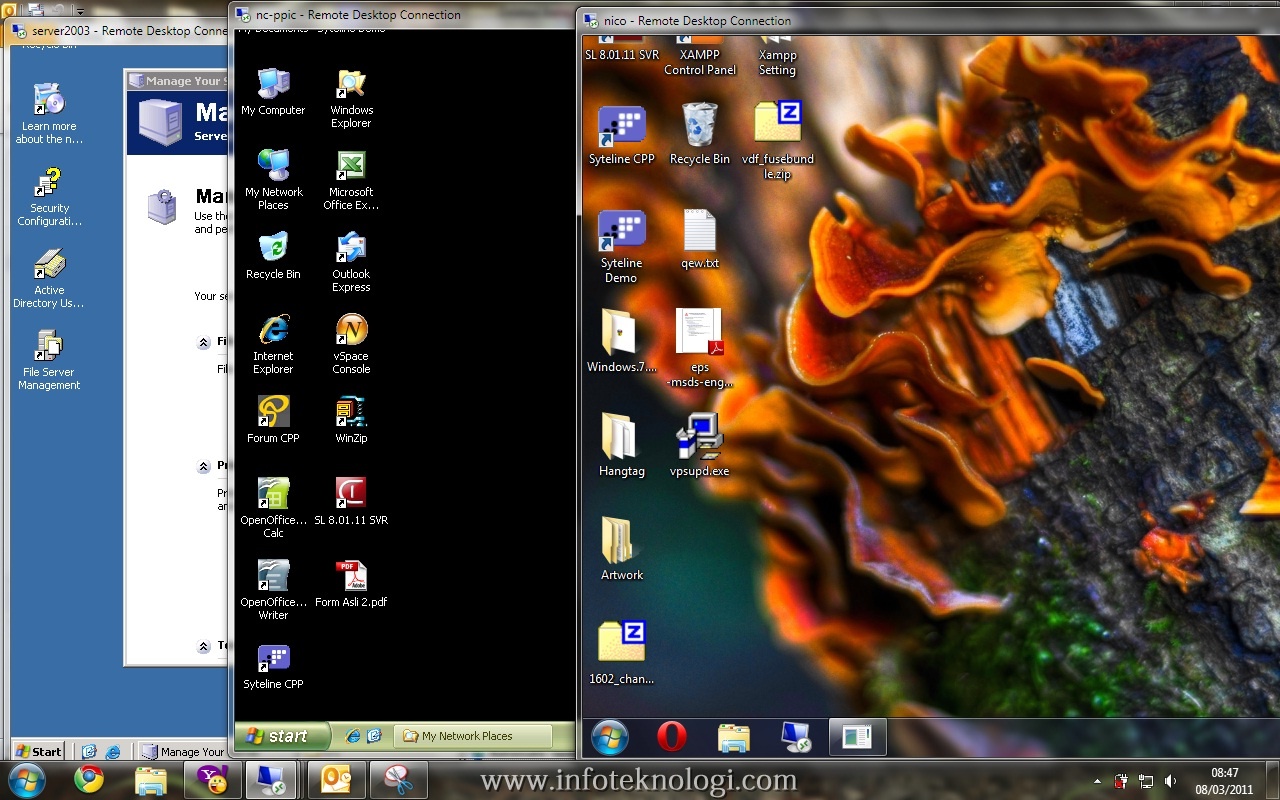Collapse the 'To' section chevron in Manage Your Server

coord(204,646)
